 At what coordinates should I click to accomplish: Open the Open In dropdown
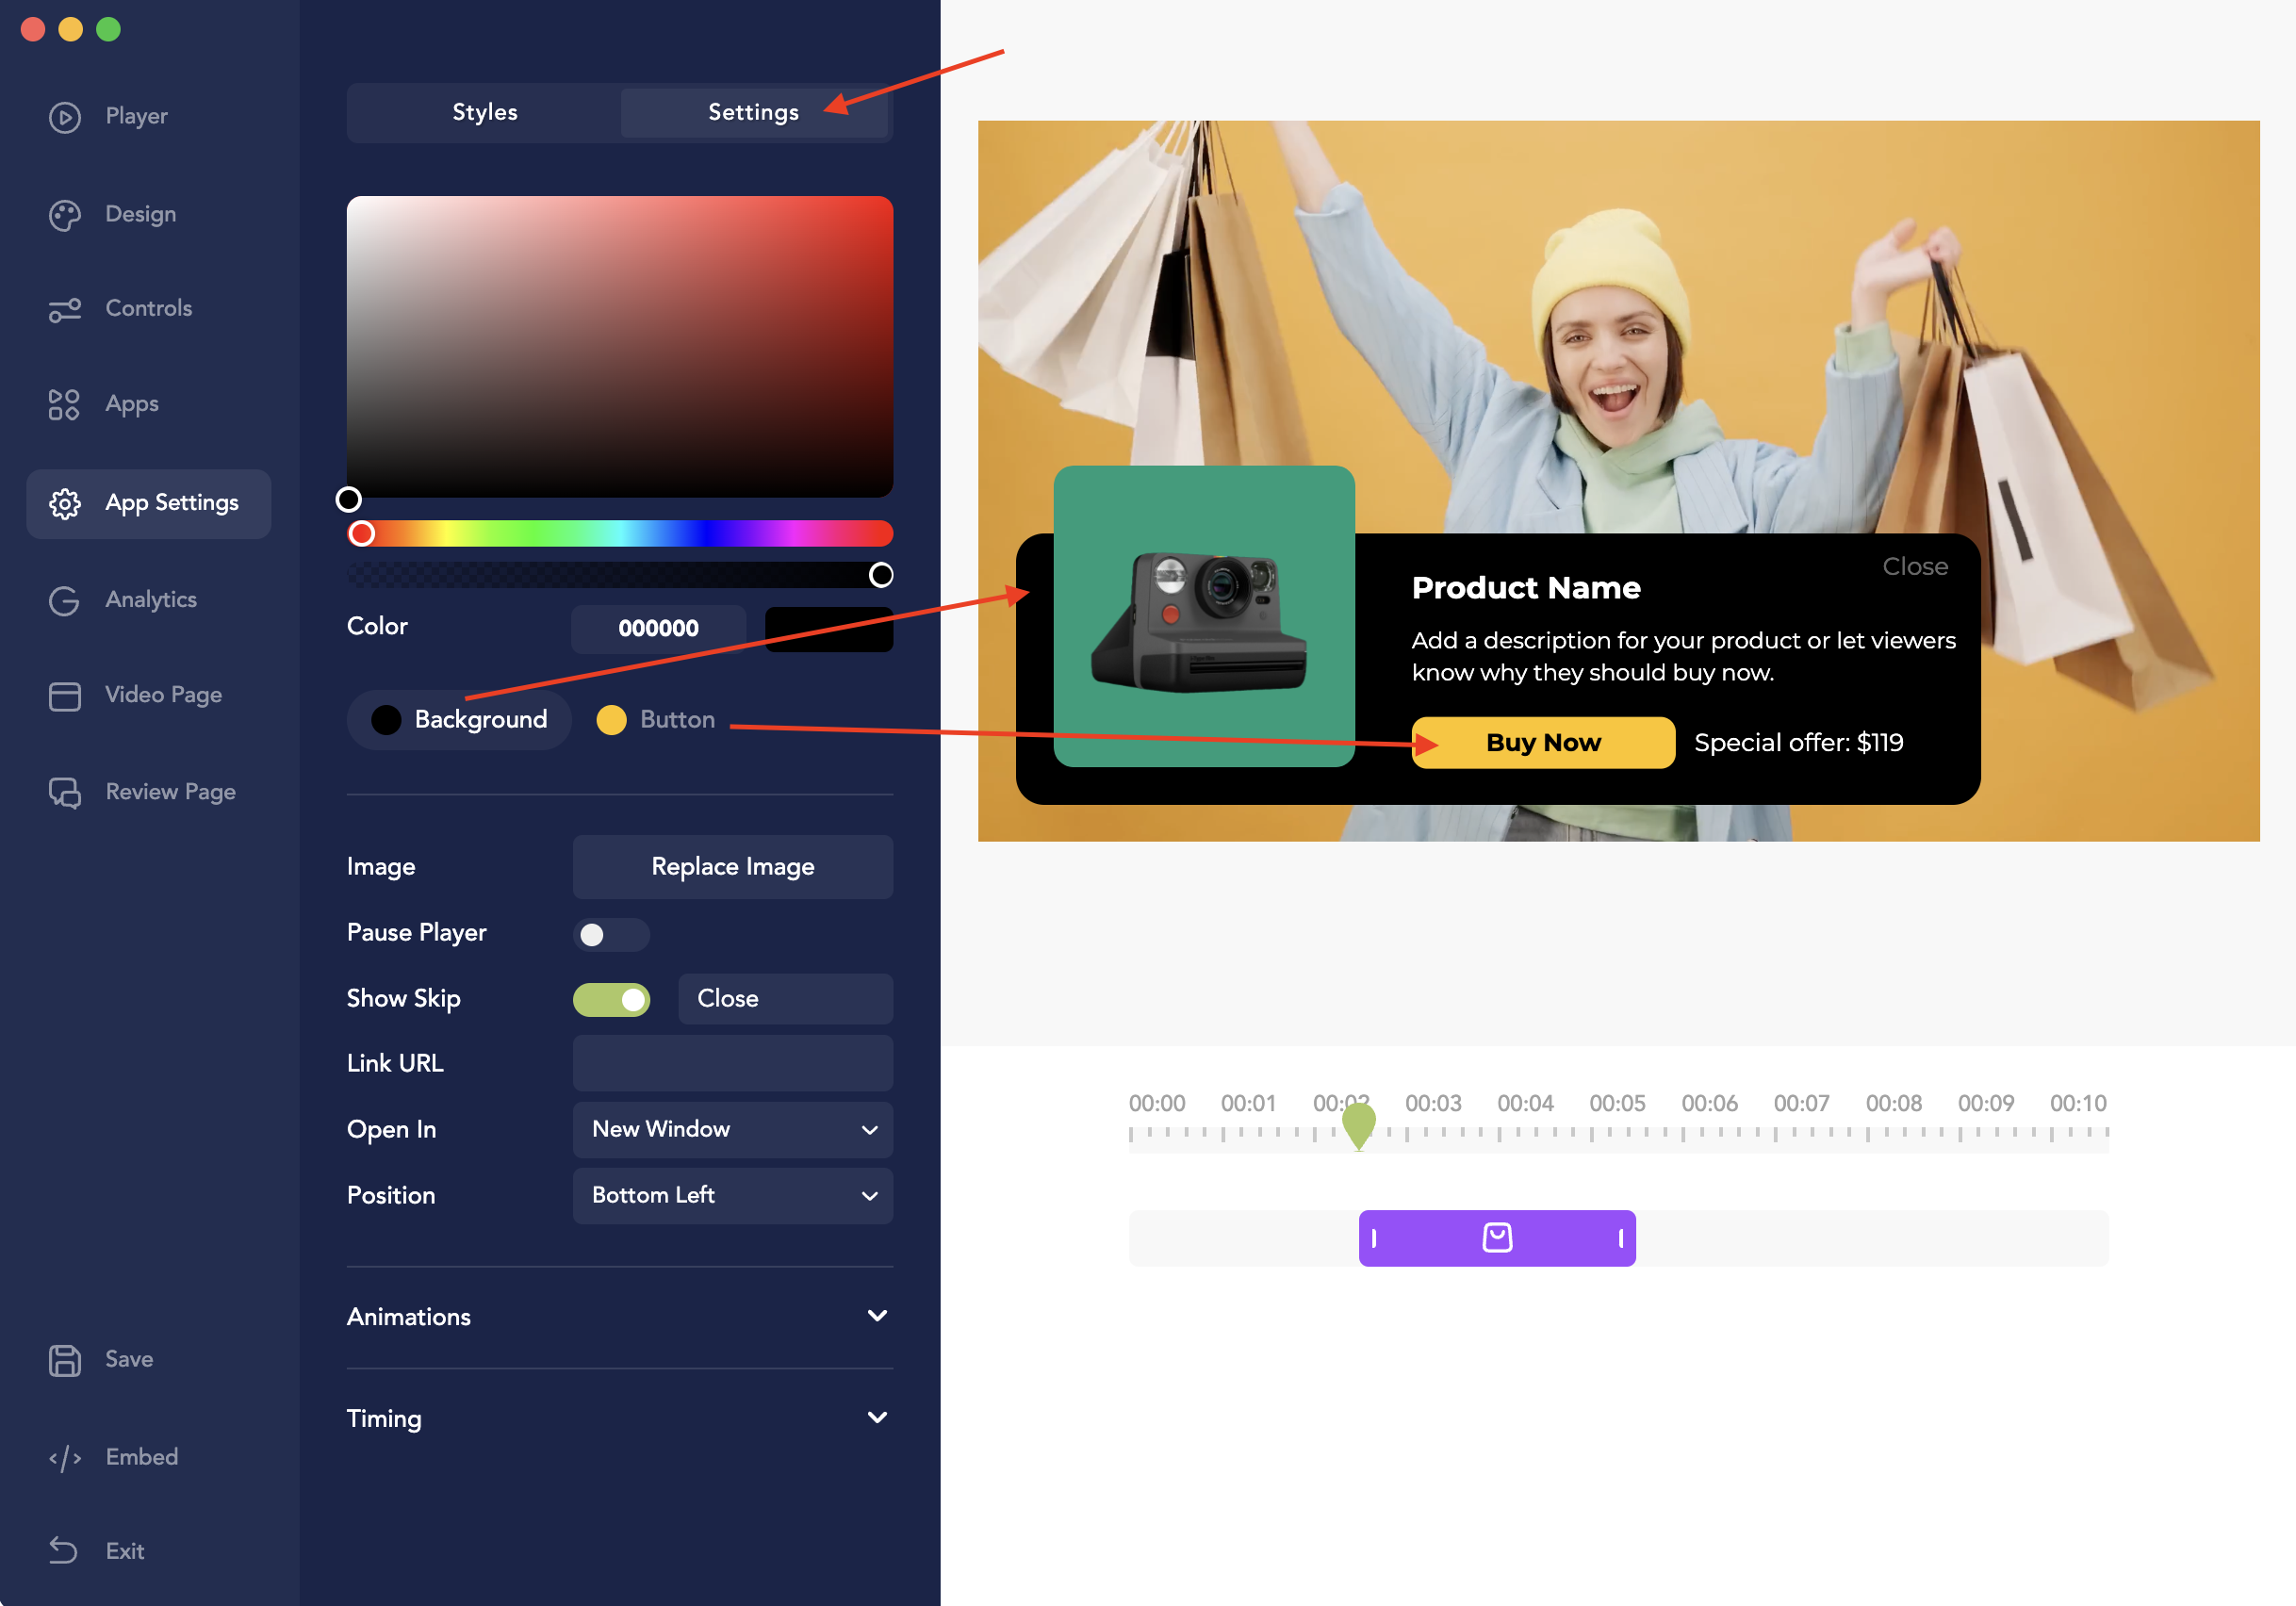(733, 1129)
